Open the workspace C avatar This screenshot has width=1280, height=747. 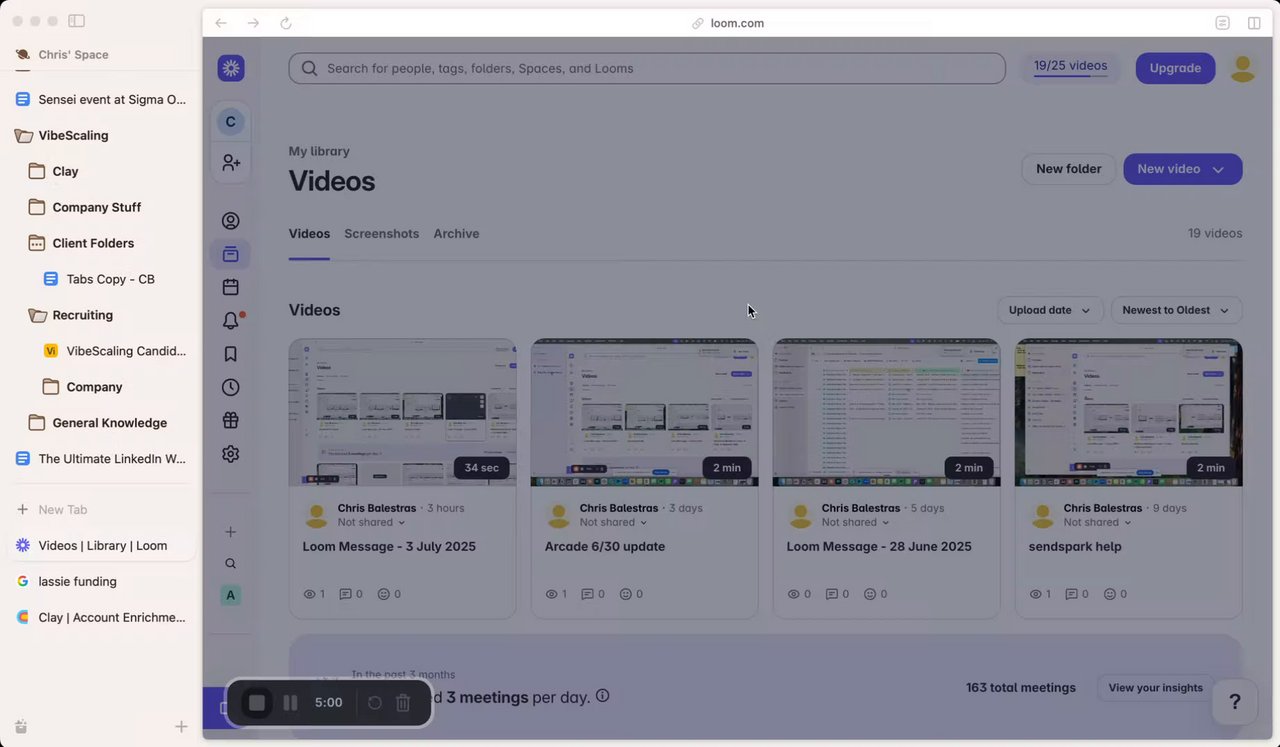click(x=230, y=122)
